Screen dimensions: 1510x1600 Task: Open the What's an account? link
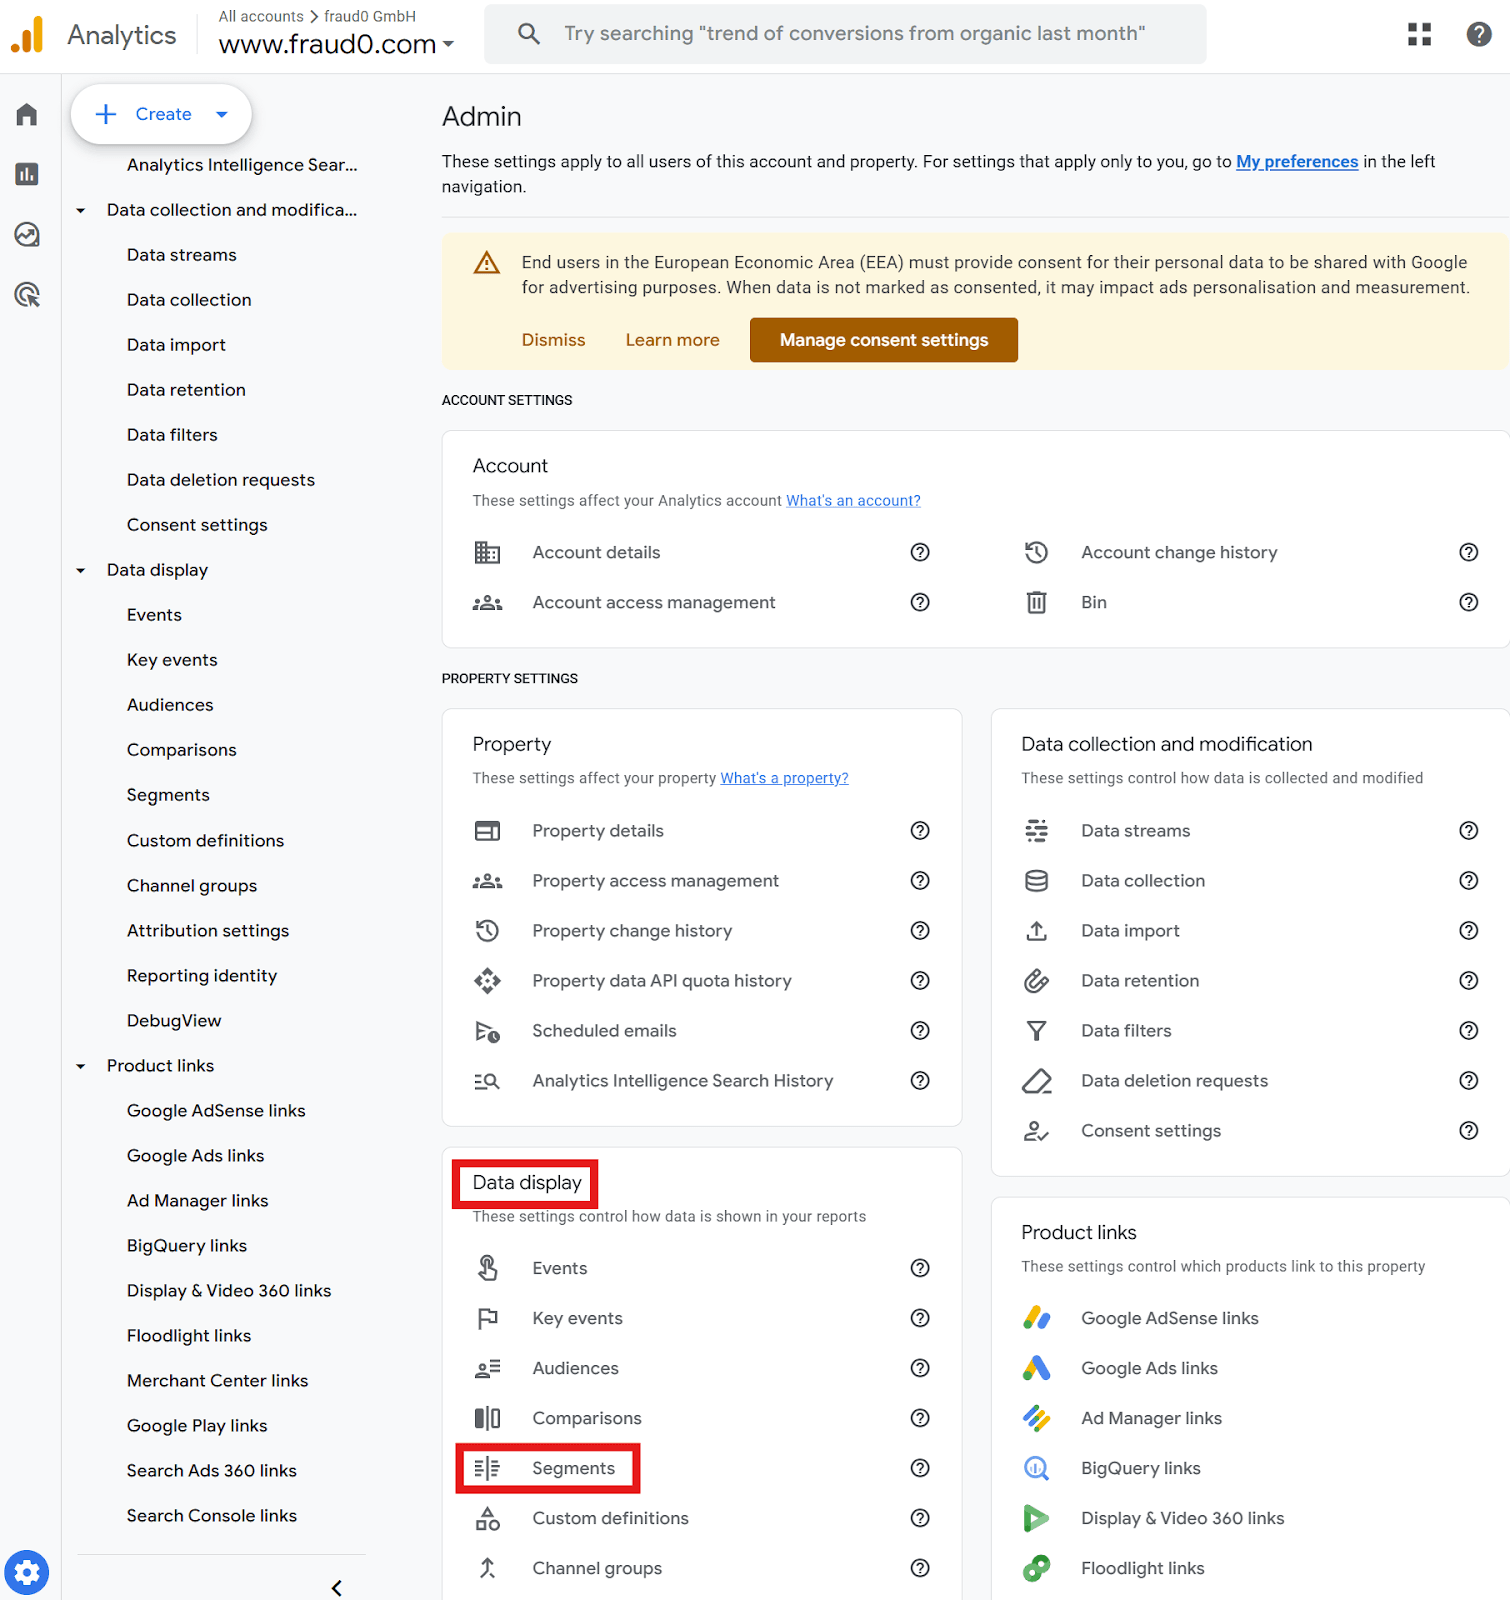[x=853, y=501]
